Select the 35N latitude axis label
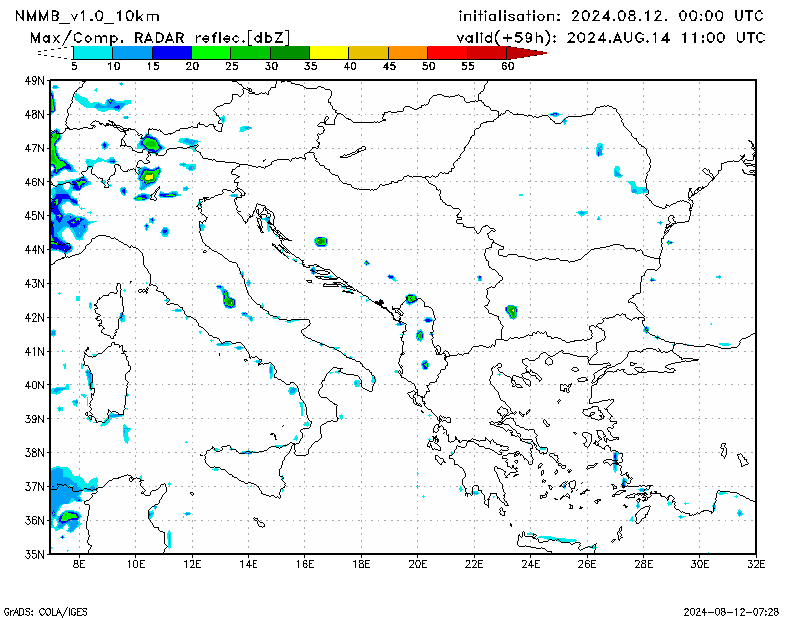800x618 pixels. [x=35, y=553]
